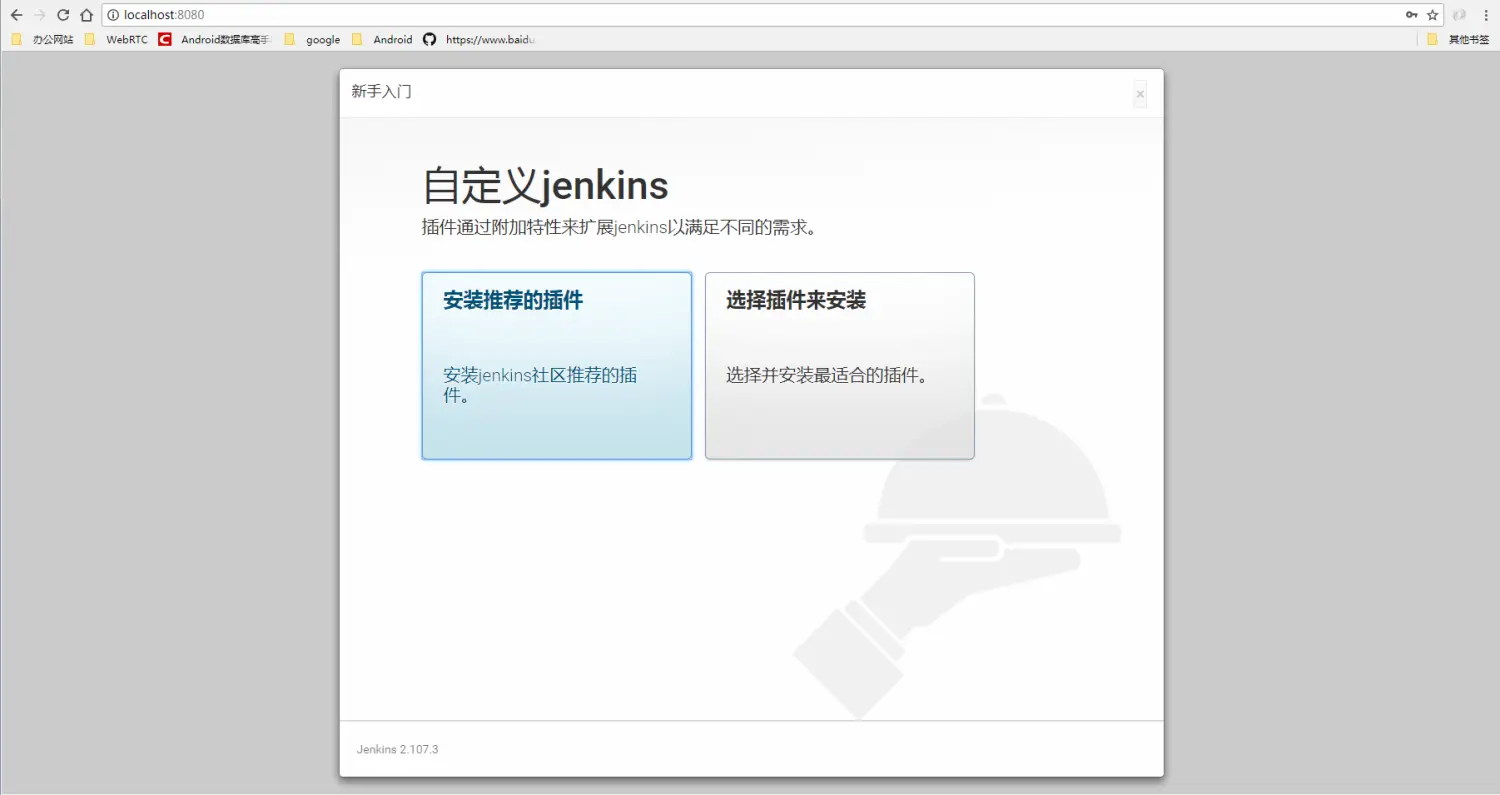Click the 新手入门 dialog title
This screenshot has height=795, width=1500.
click(x=381, y=92)
